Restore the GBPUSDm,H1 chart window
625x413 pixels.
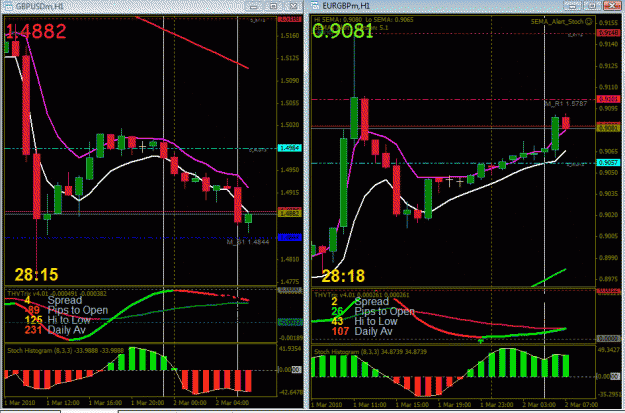pyautogui.click(x=273, y=6)
